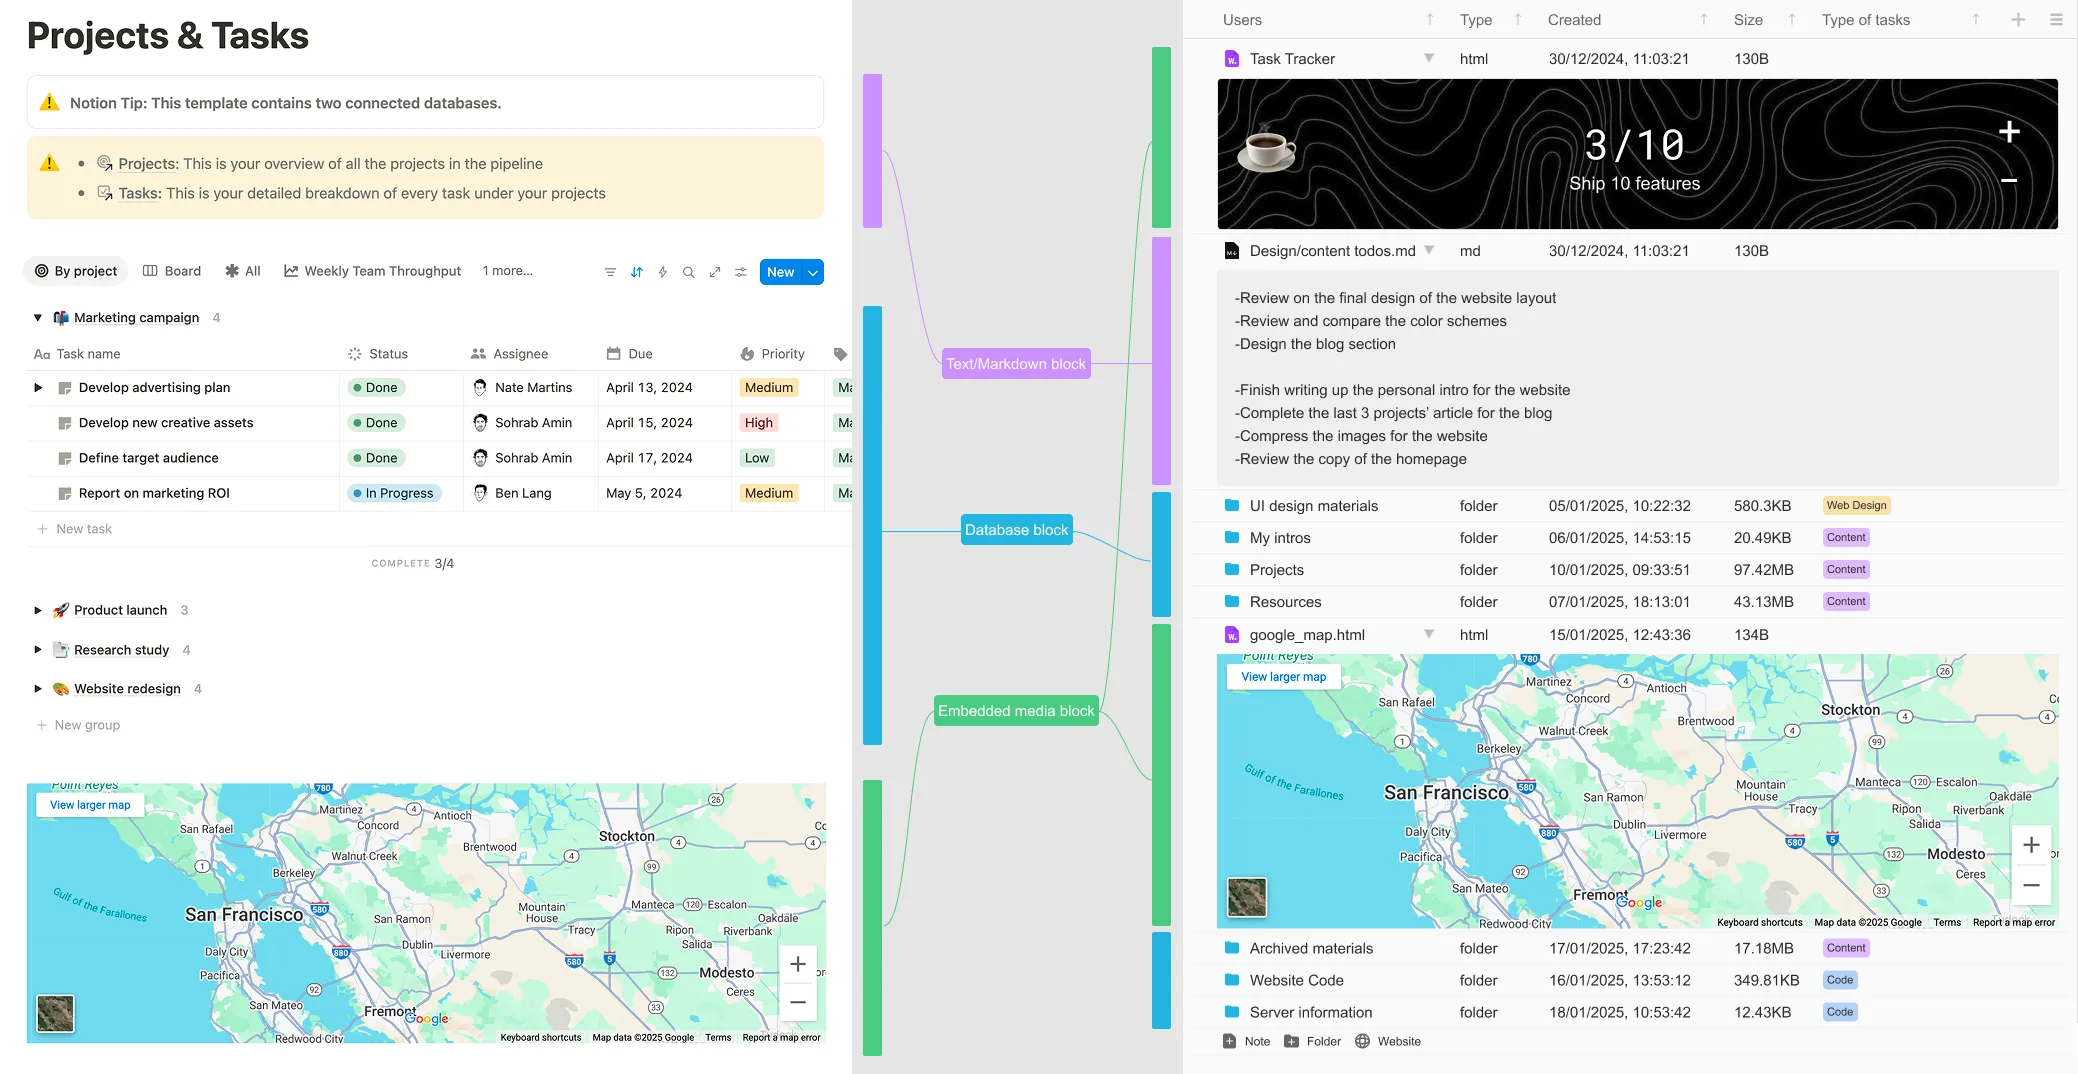Click View larger map on right map

coord(1283,677)
